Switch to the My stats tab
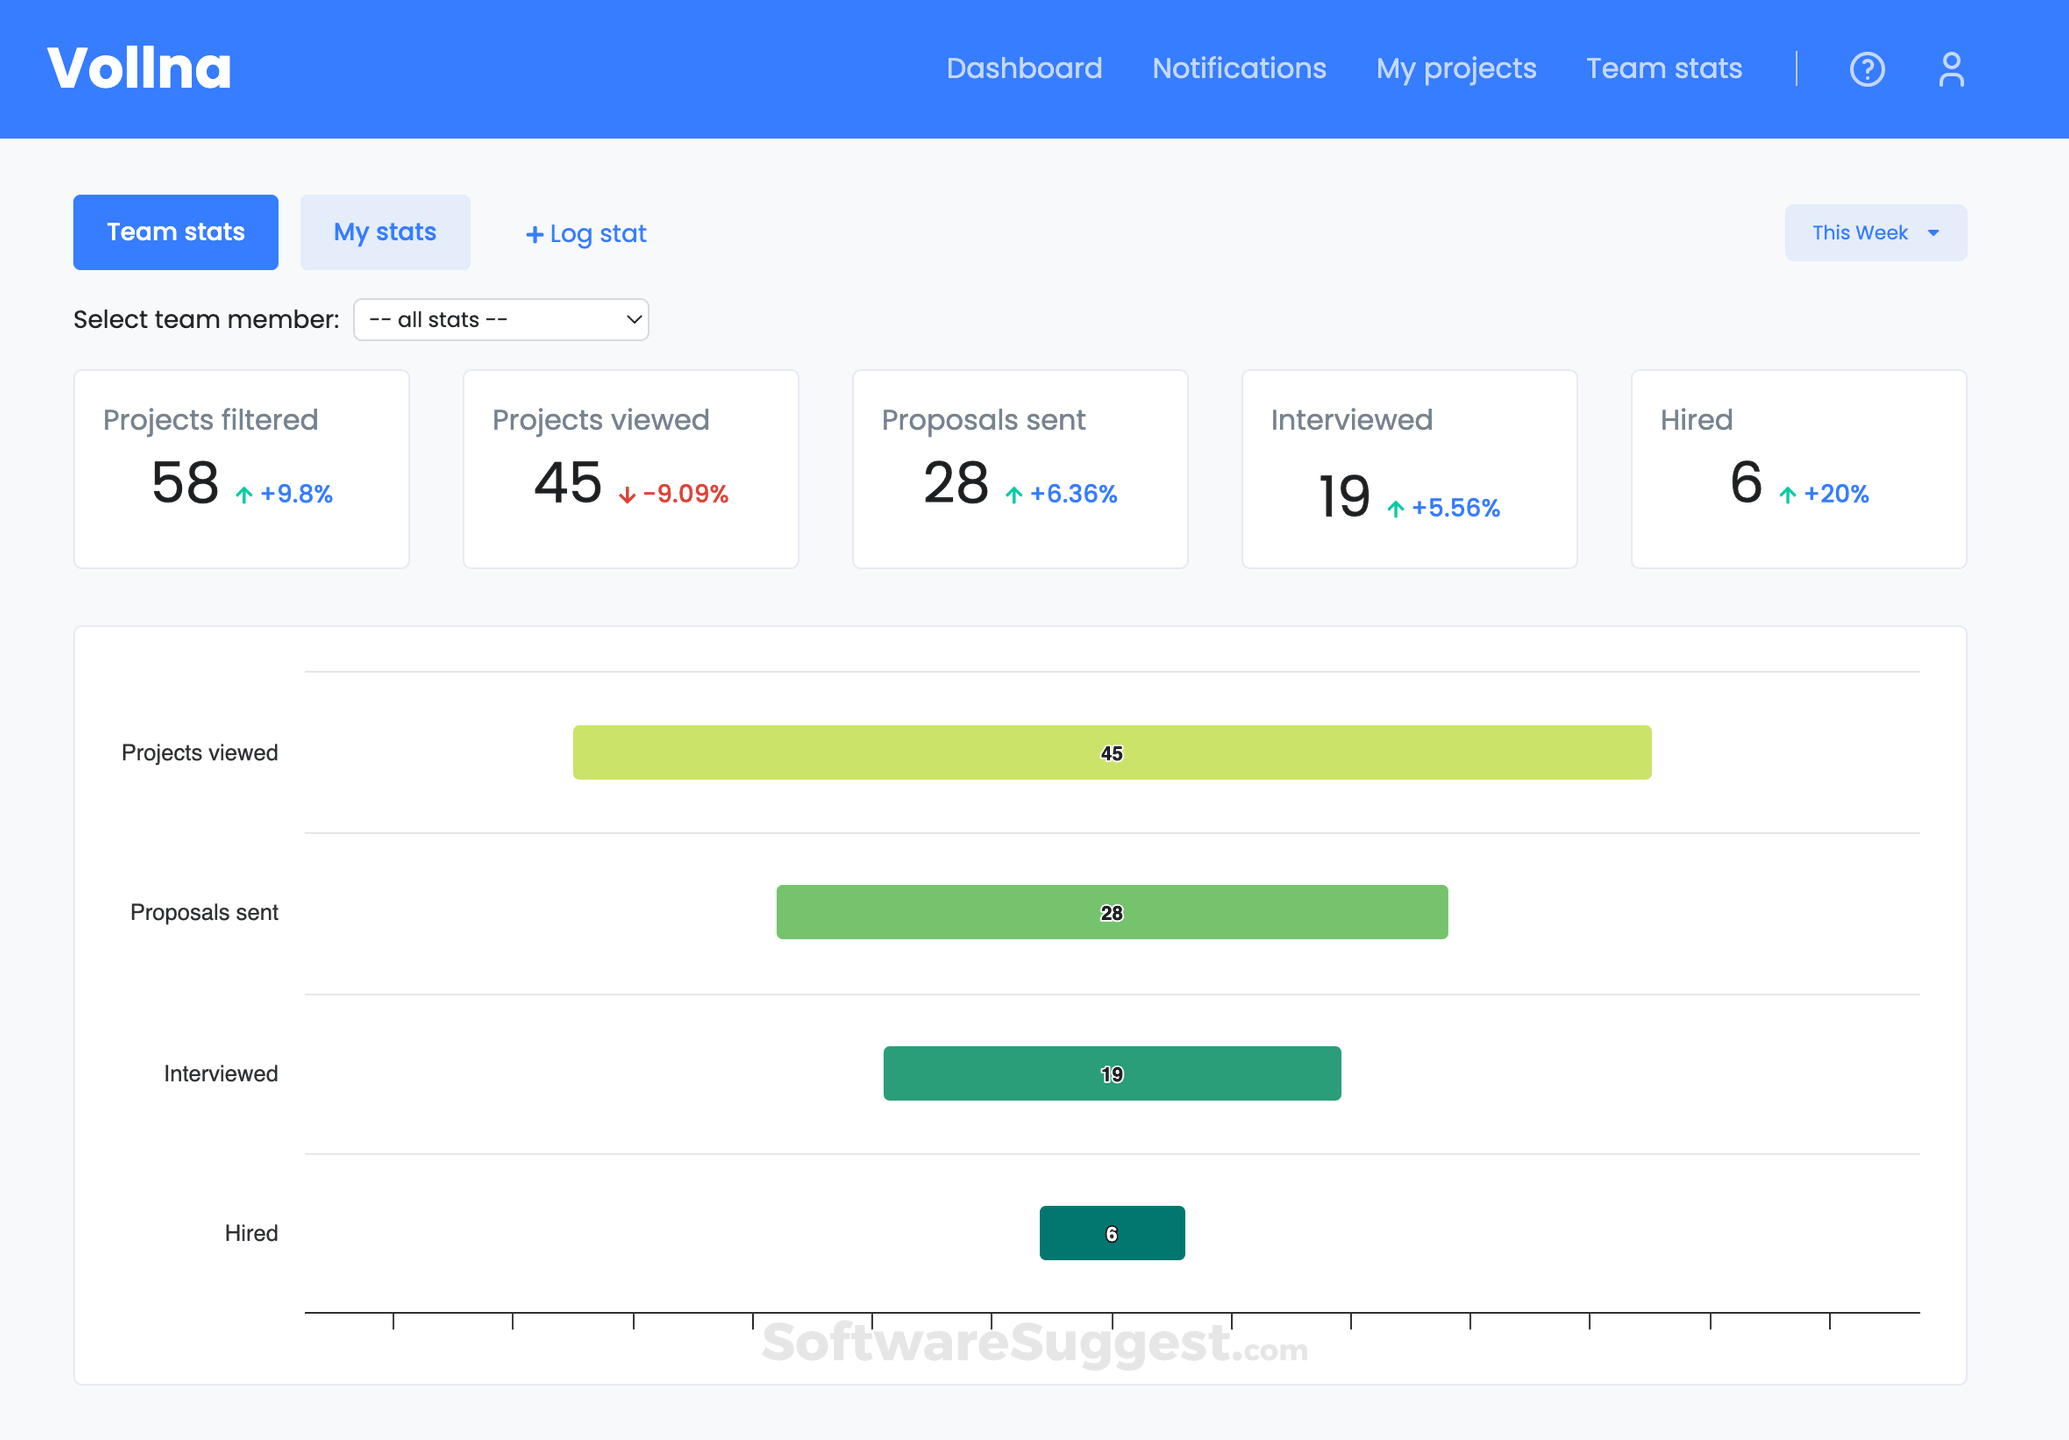 pyautogui.click(x=385, y=231)
